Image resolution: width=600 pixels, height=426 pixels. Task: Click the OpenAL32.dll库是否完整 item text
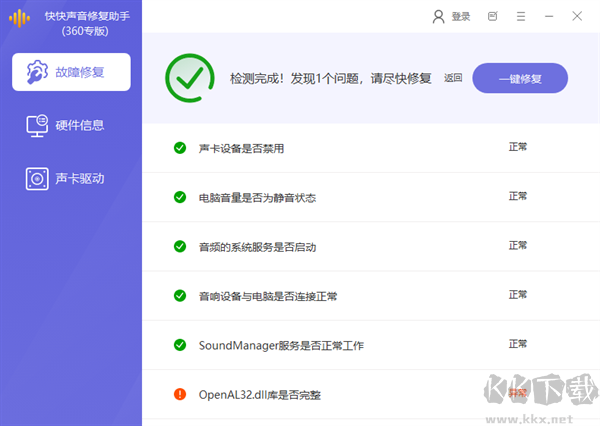pos(259,394)
